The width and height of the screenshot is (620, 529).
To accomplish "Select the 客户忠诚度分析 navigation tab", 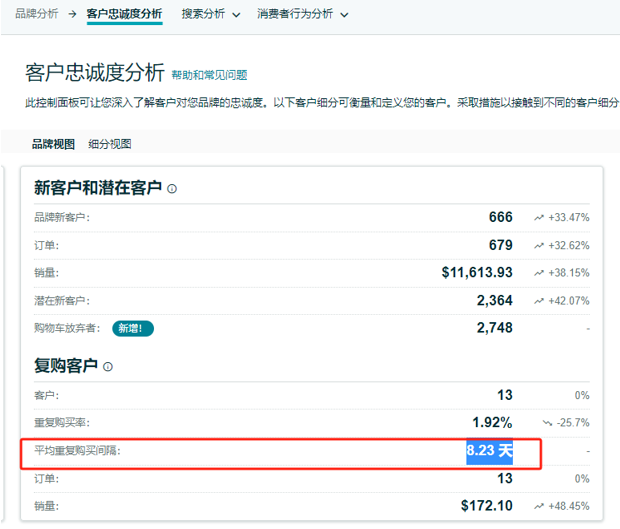I will coord(124,15).
